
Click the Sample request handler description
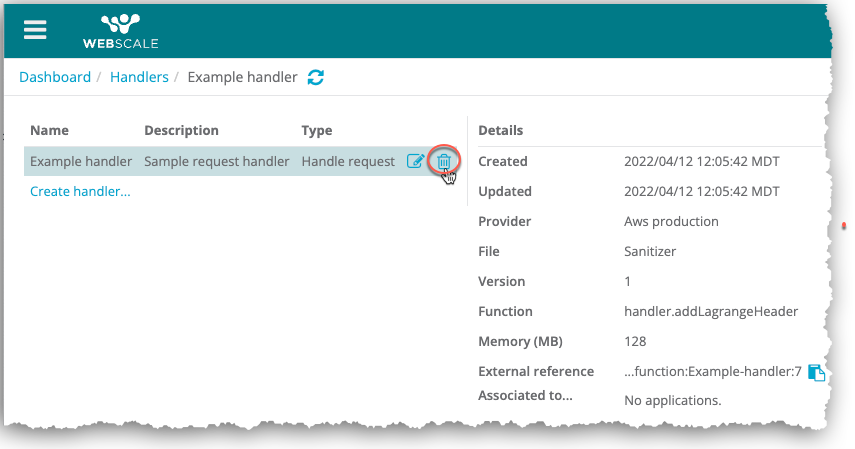(216, 161)
